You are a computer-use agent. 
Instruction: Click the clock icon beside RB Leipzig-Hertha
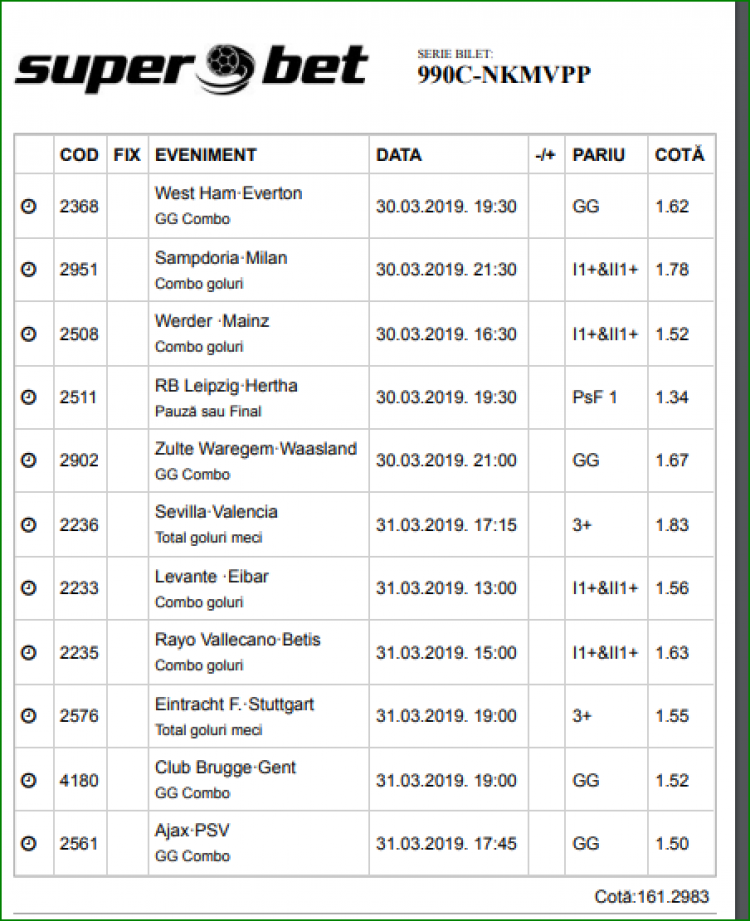tap(29, 397)
